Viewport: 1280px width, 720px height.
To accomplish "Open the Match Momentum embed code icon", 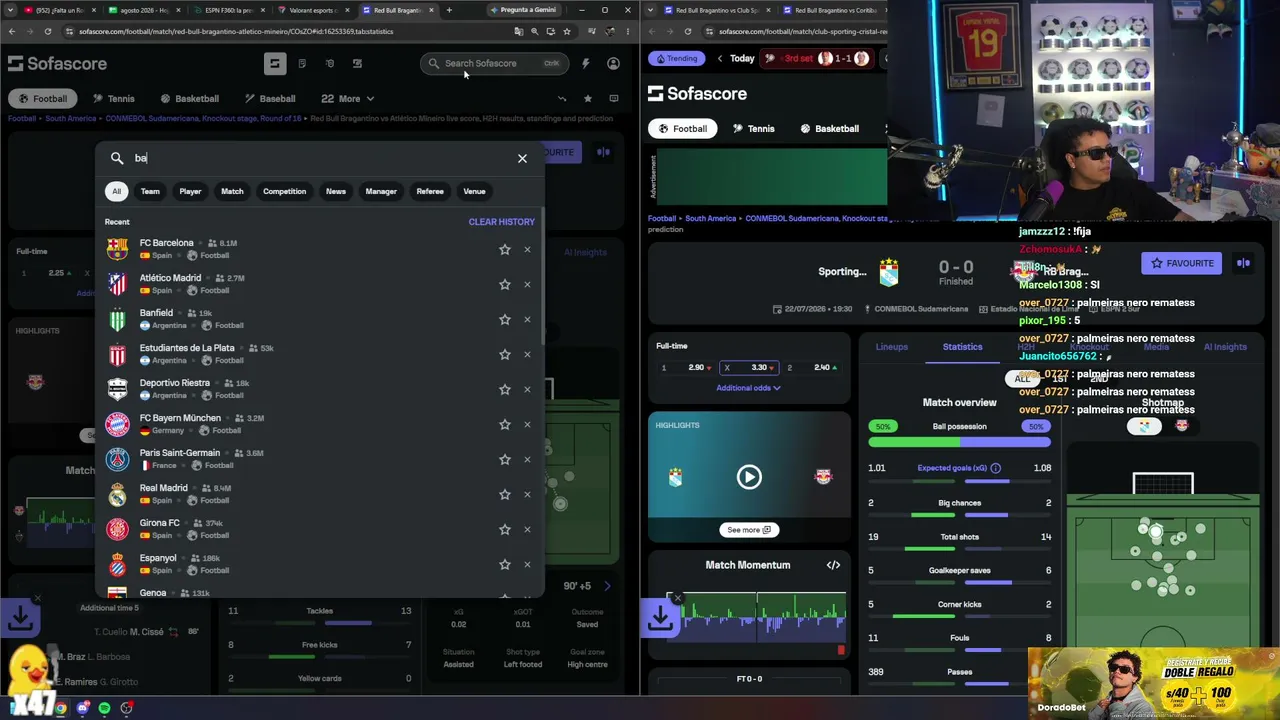I will tap(833, 565).
